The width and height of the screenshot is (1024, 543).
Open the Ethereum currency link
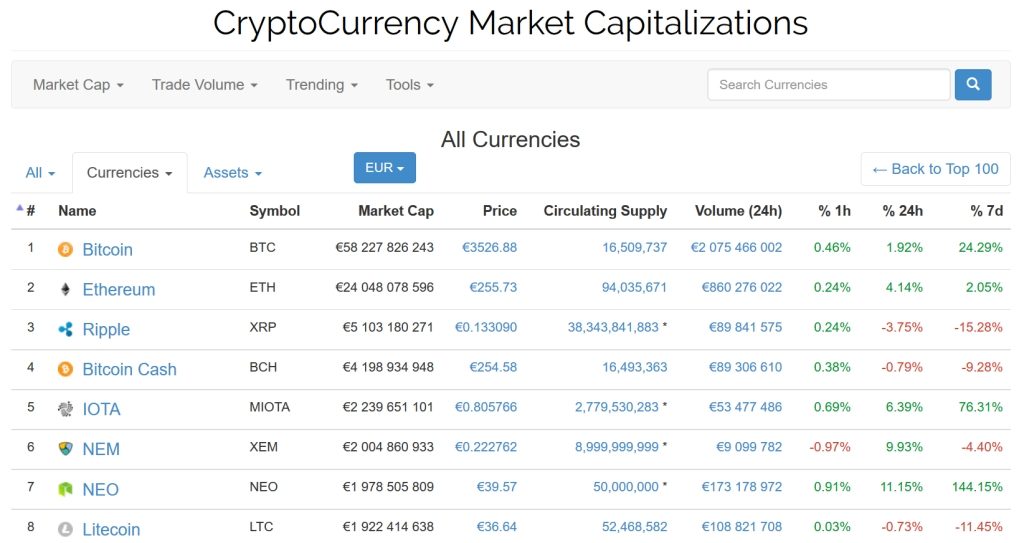(118, 289)
